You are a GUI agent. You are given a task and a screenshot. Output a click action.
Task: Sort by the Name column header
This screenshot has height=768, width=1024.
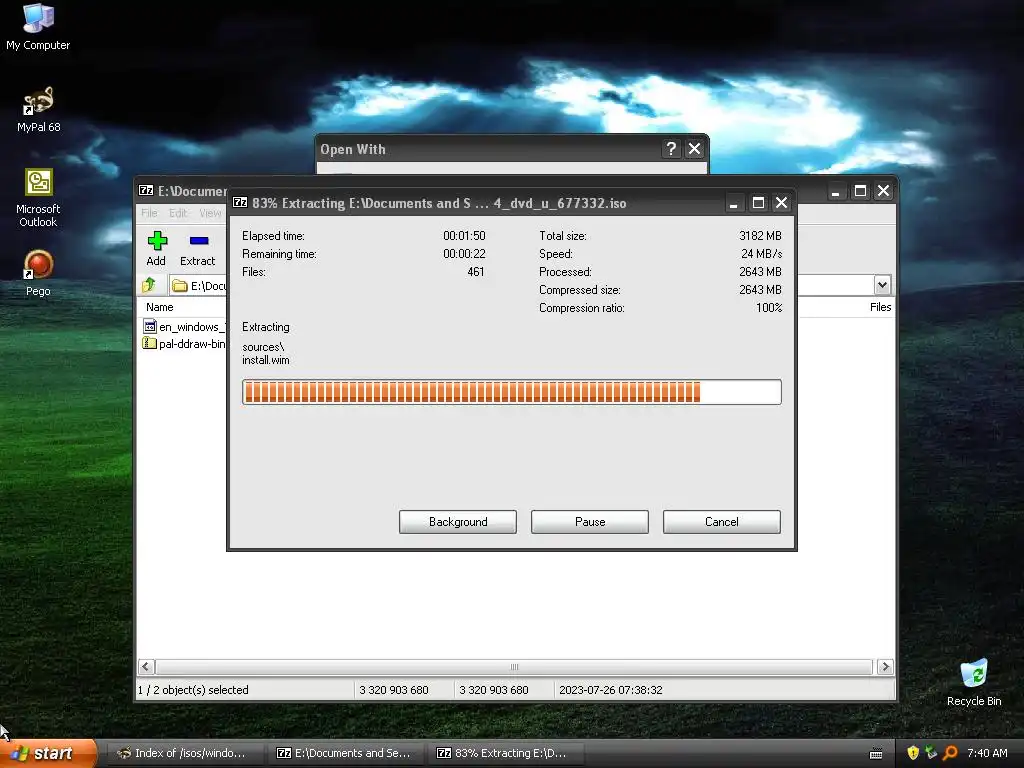(x=160, y=307)
